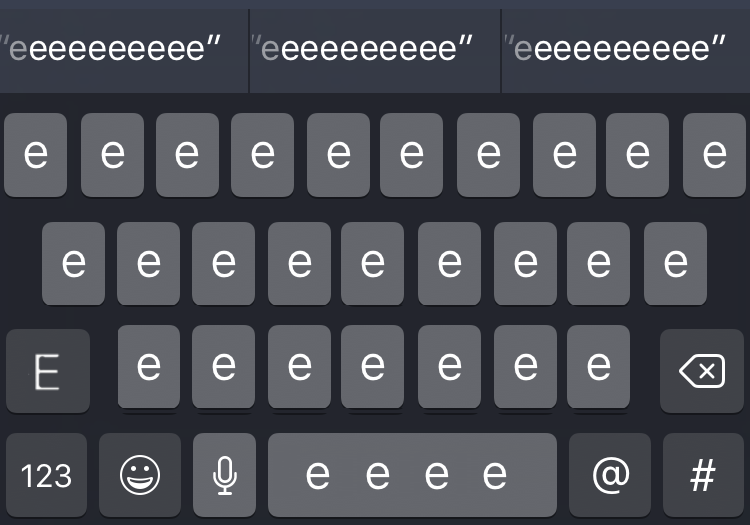Tap the microphone dictation key
Image resolution: width=750 pixels, height=525 pixels.
click(x=224, y=475)
